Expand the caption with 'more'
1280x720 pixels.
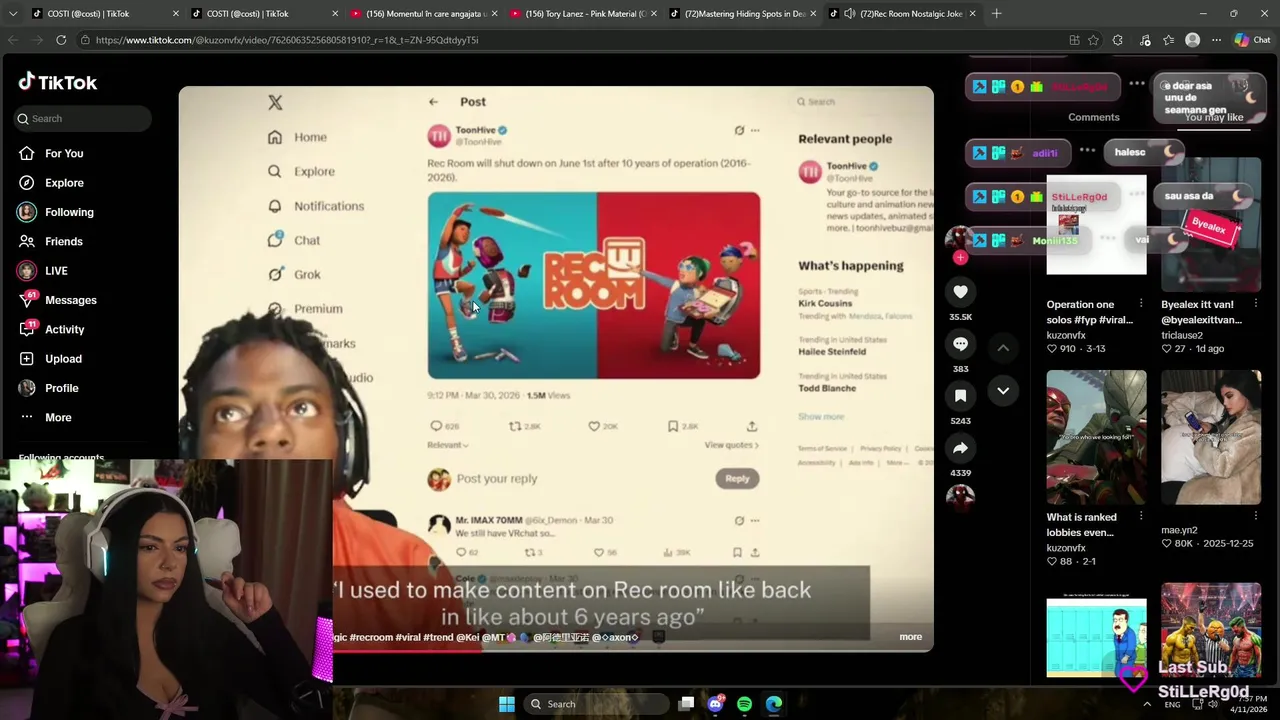click(910, 636)
